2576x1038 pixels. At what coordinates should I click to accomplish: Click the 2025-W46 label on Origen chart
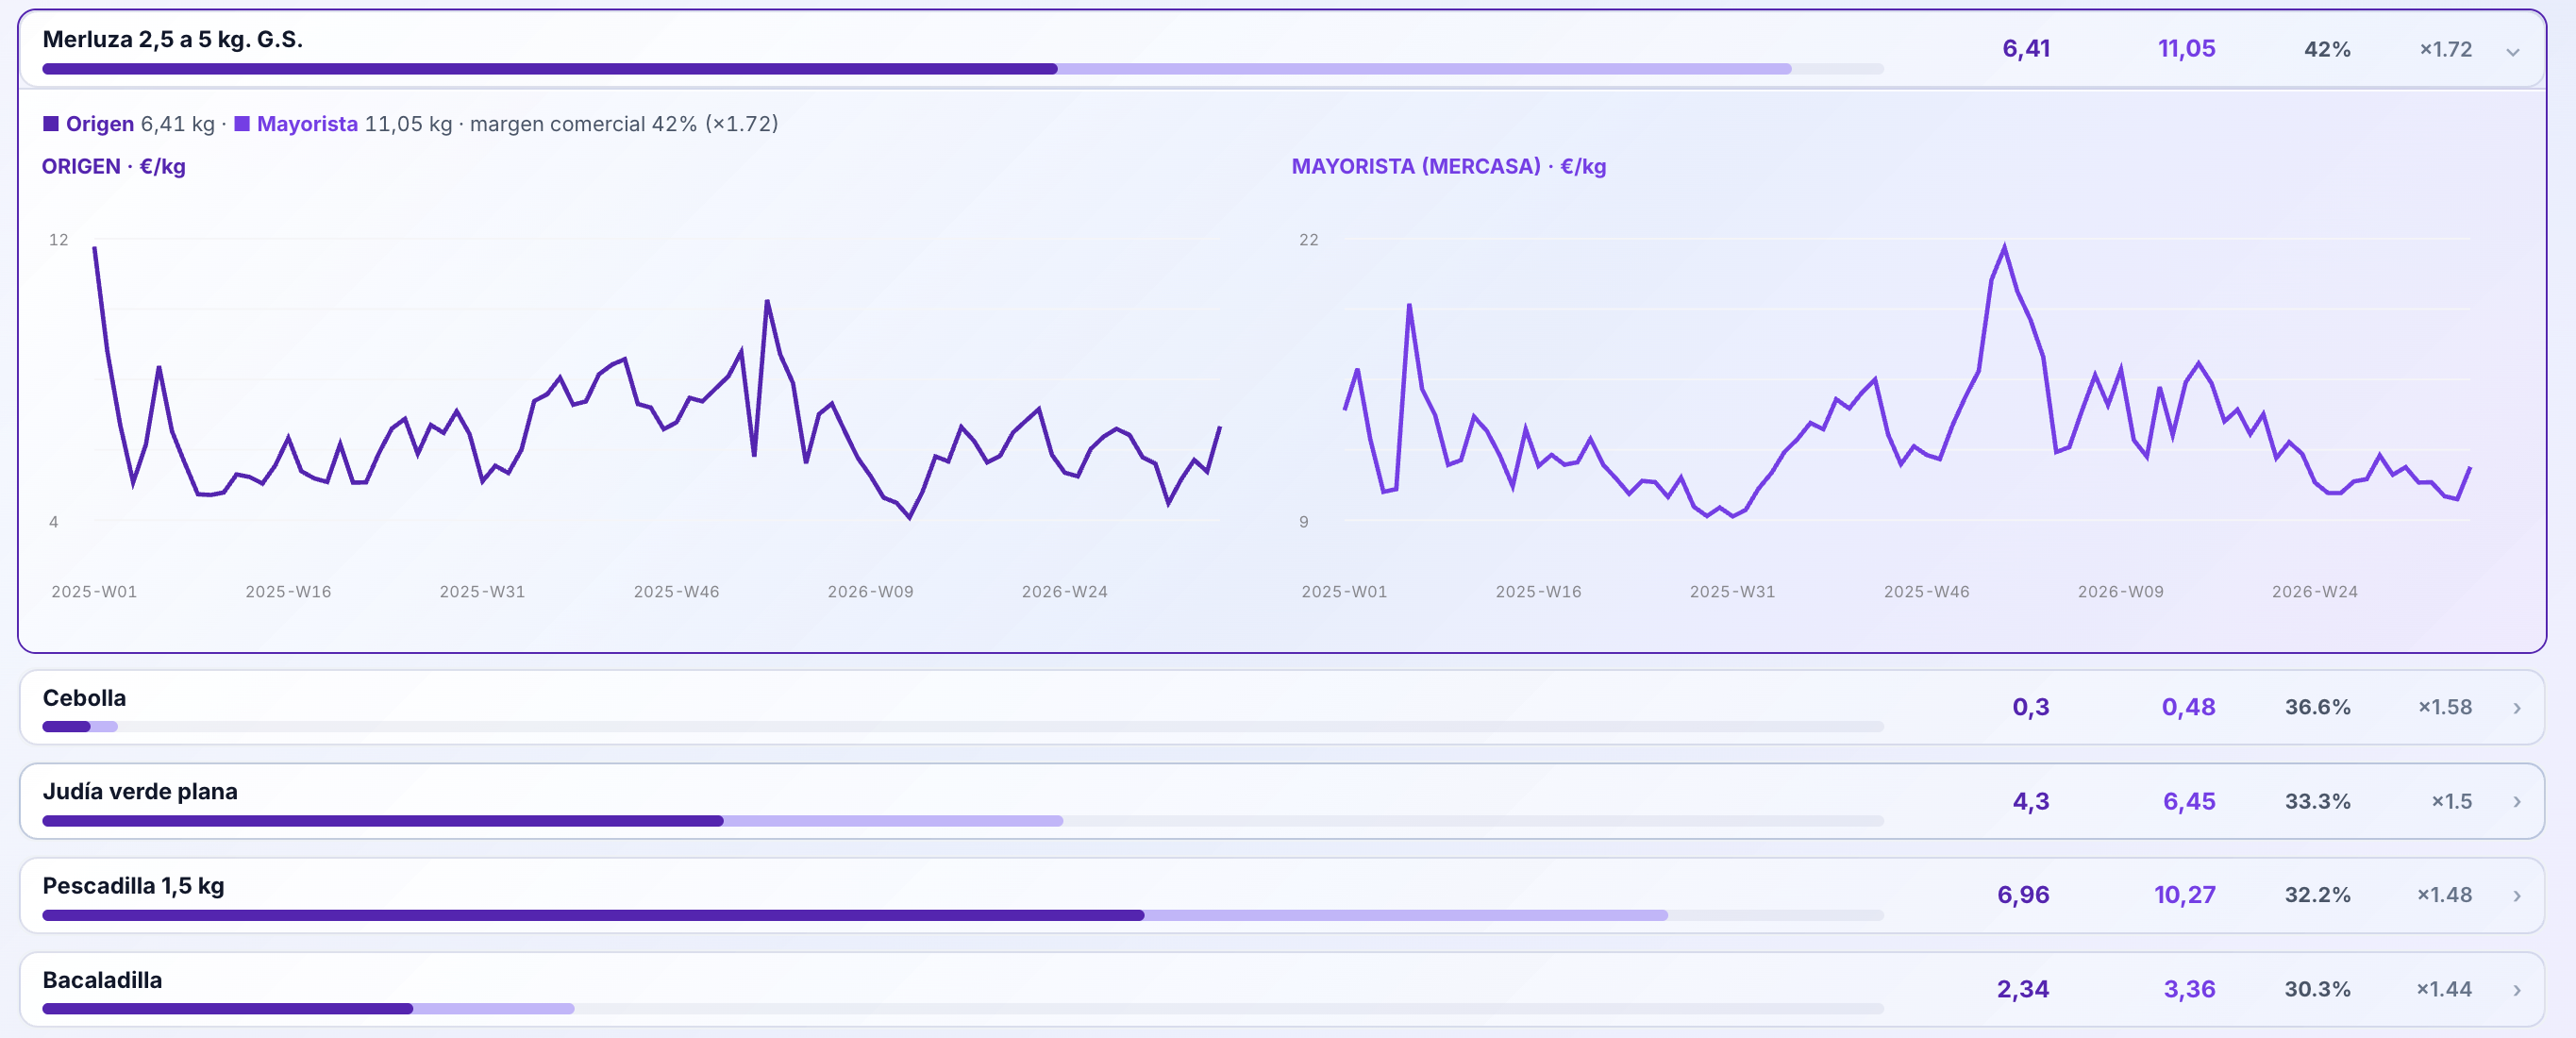point(676,591)
